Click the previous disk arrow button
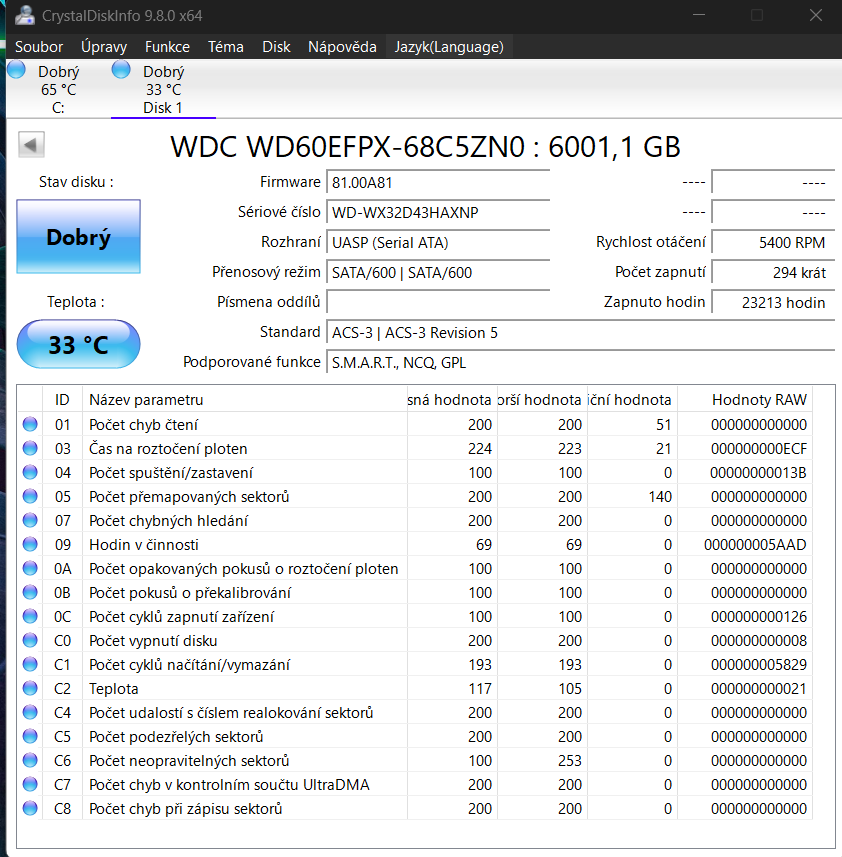Screen dimensions: 842x857 [31, 145]
